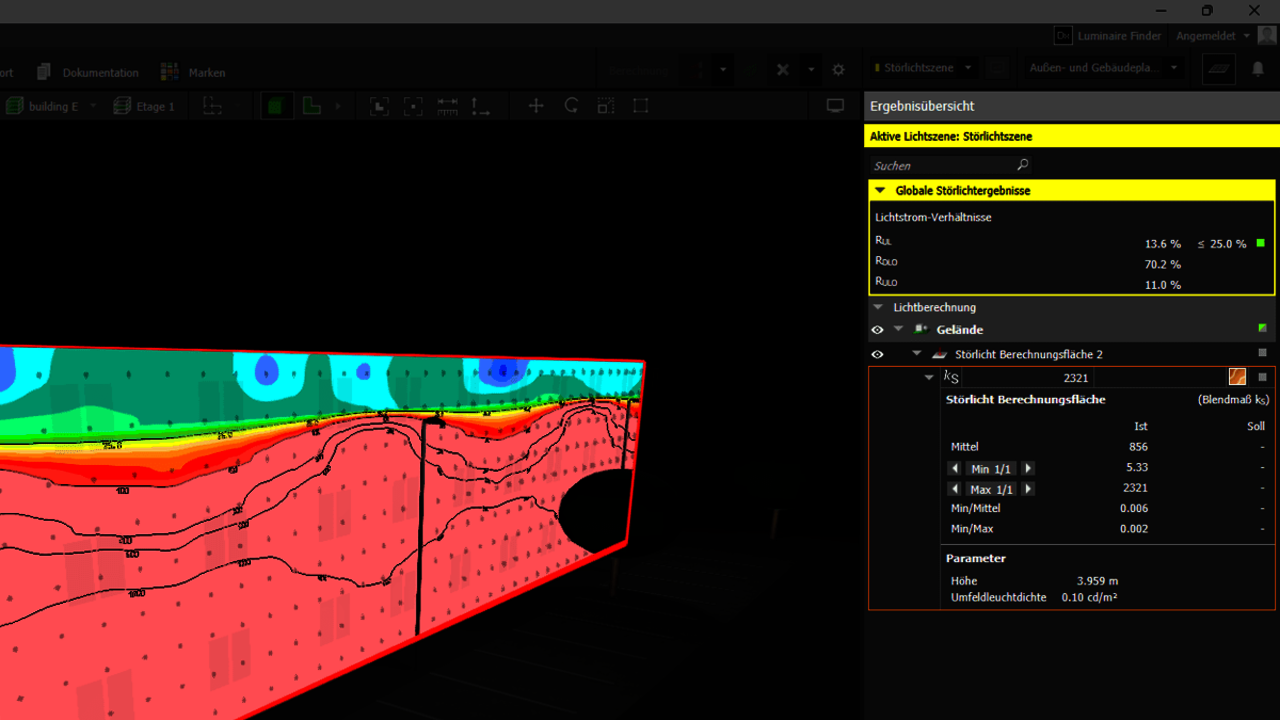Click the 3D view green cube icon
Viewport: 1280px width, 720px height.
pos(276,106)
